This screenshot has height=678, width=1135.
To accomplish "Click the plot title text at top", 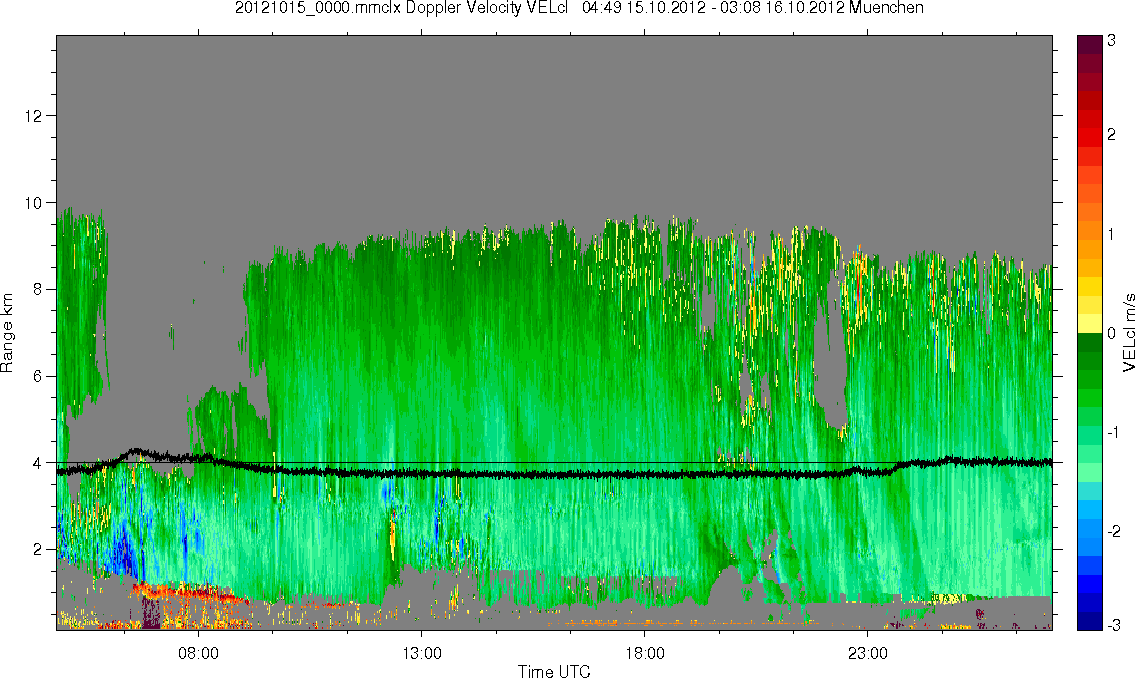I will pyautogui.click(x=579, y=8).
